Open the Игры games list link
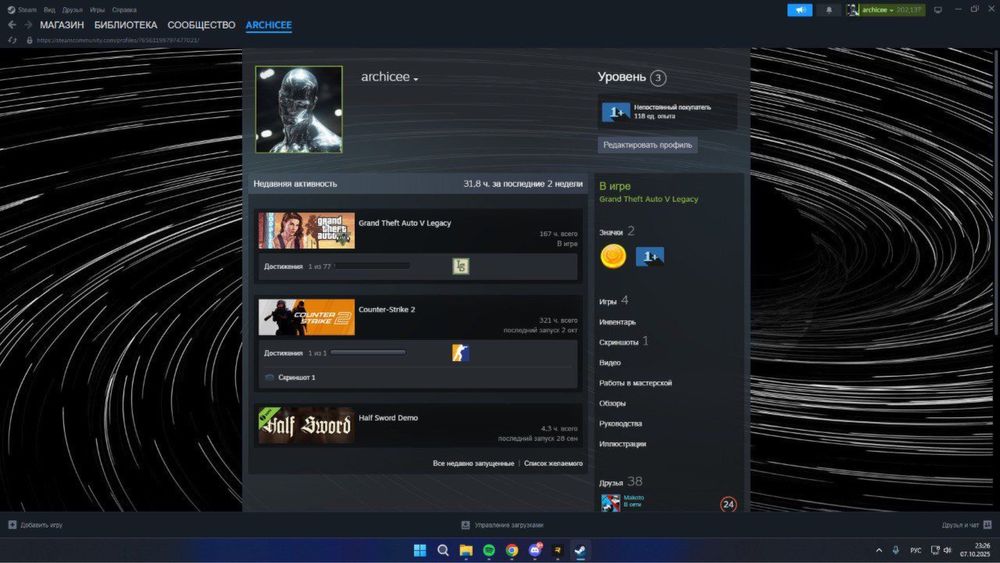The width and height of the screenshot is (1000, 563). click(x=608, y=302)
